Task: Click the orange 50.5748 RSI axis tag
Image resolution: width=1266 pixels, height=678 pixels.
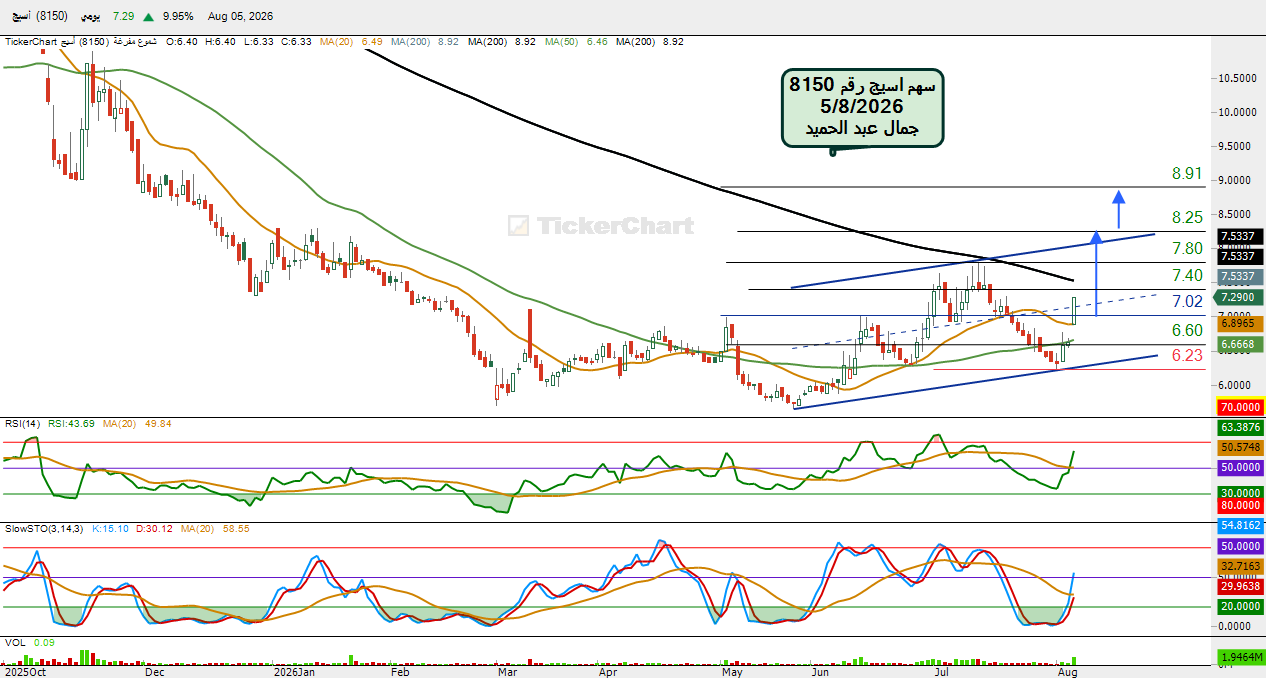Action: click(x=1240, y=446)
